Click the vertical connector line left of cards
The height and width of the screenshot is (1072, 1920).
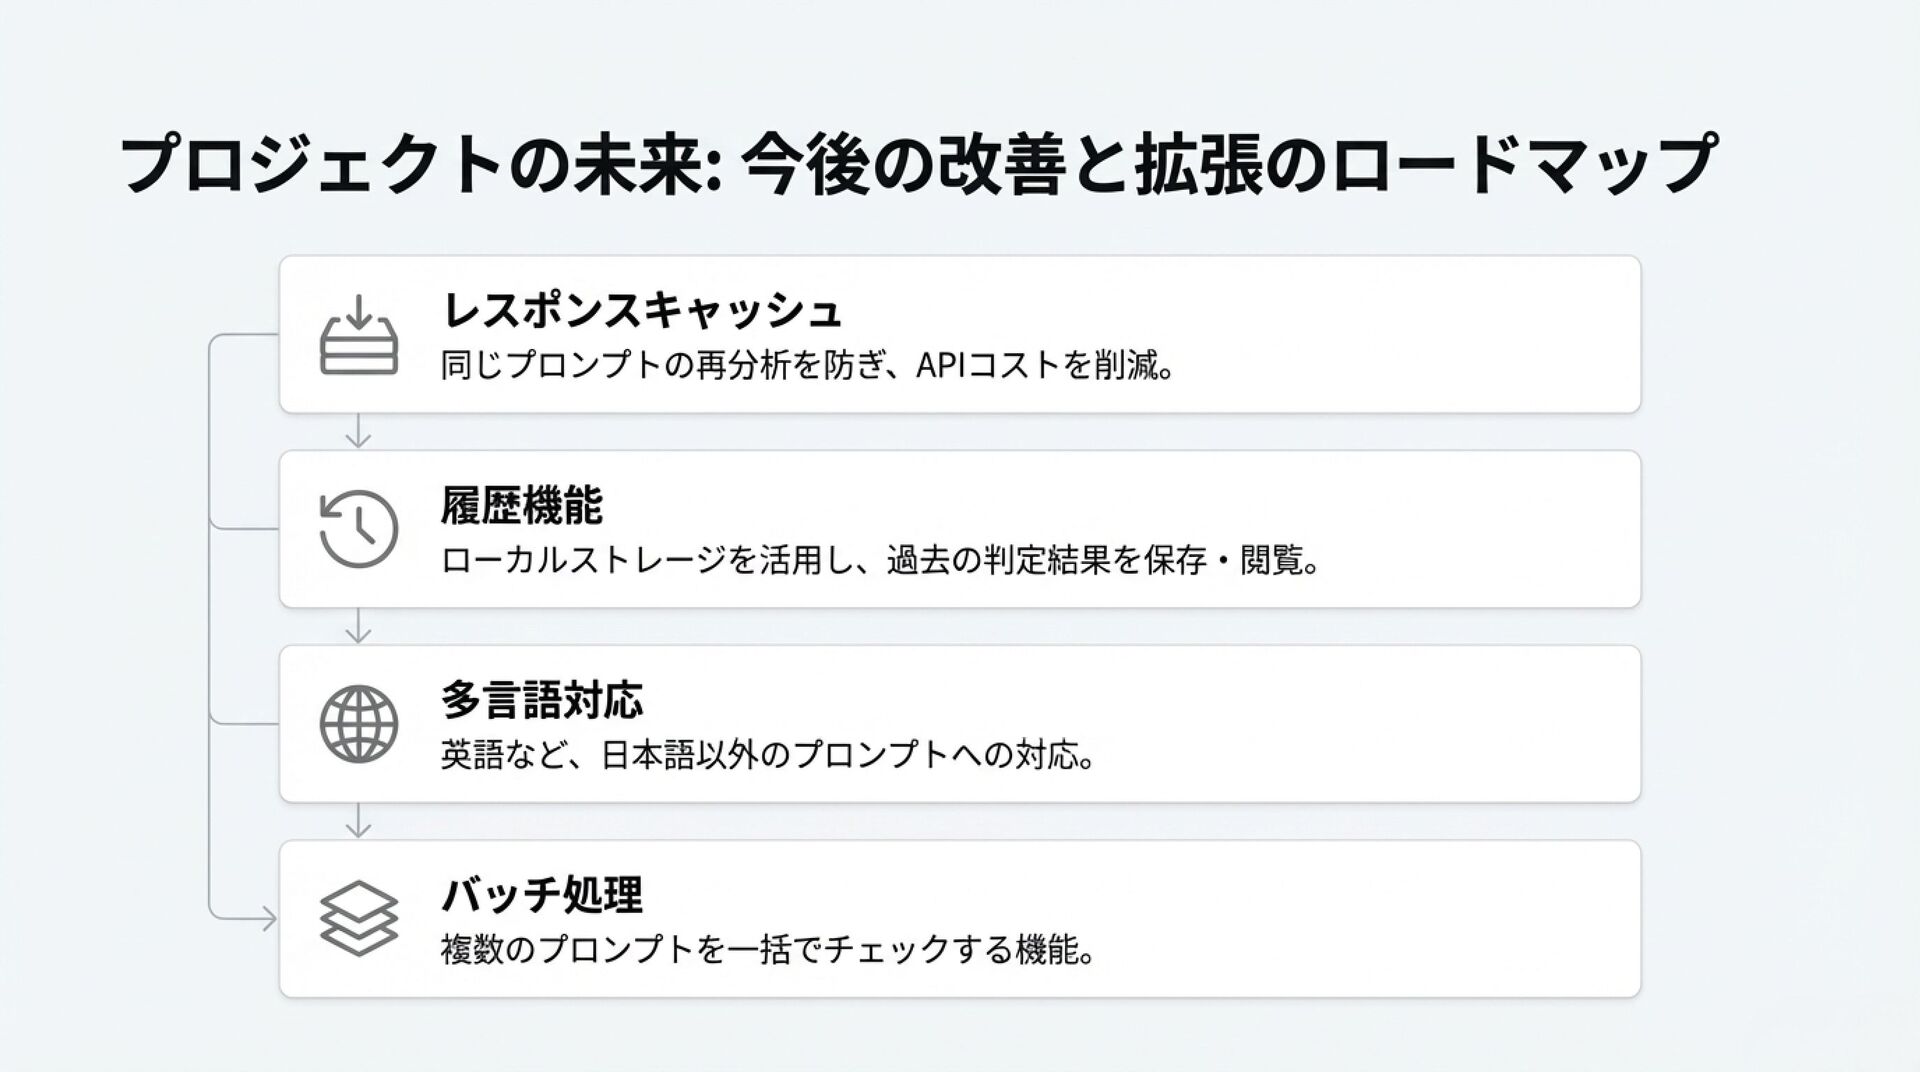209,625
